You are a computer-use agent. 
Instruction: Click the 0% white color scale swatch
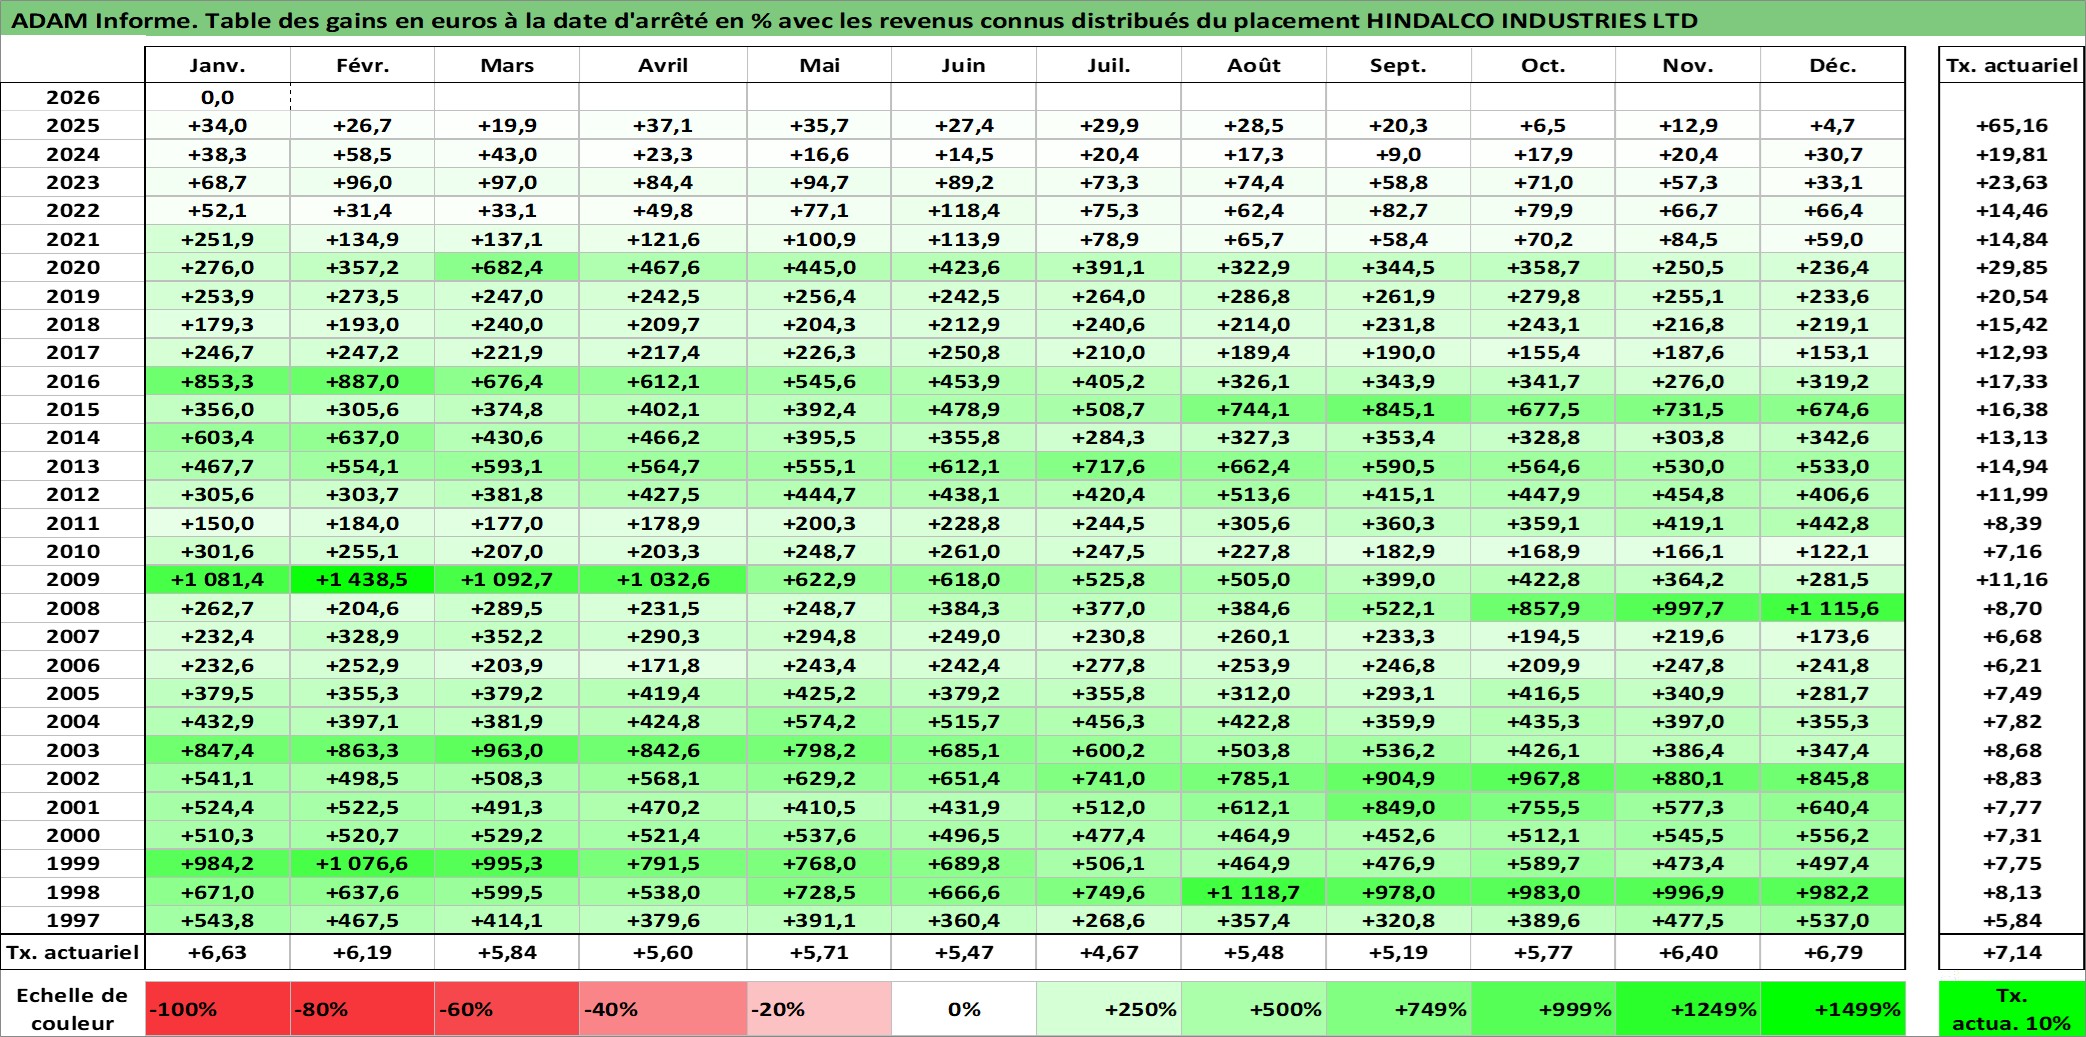pos(964,1009)
